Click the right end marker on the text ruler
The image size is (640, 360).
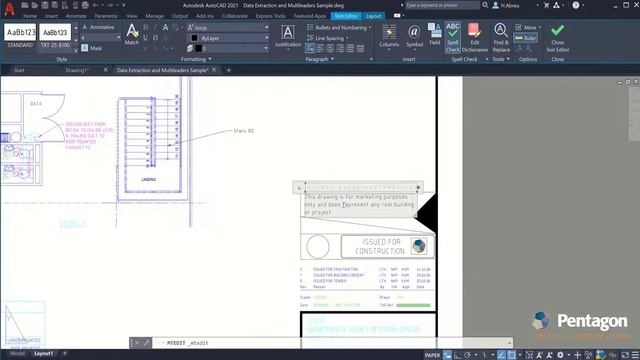[418, 188]
